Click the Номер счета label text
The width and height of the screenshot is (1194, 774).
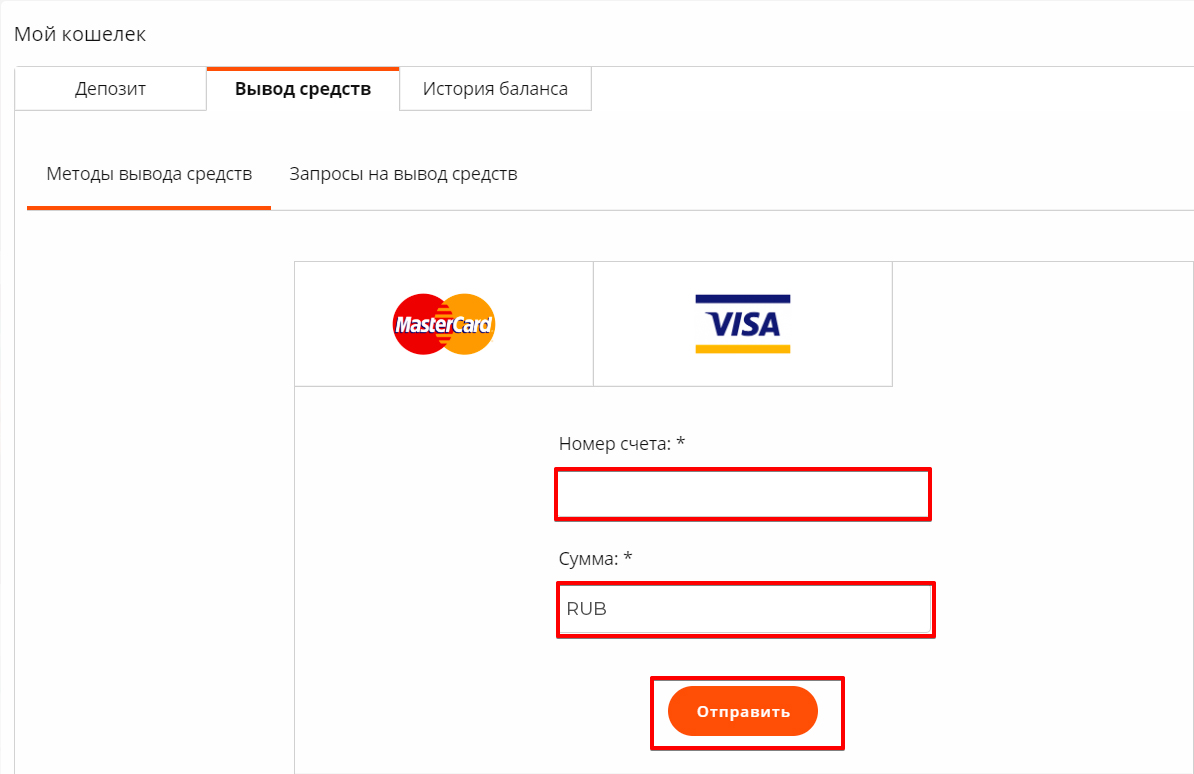[615, 443]
